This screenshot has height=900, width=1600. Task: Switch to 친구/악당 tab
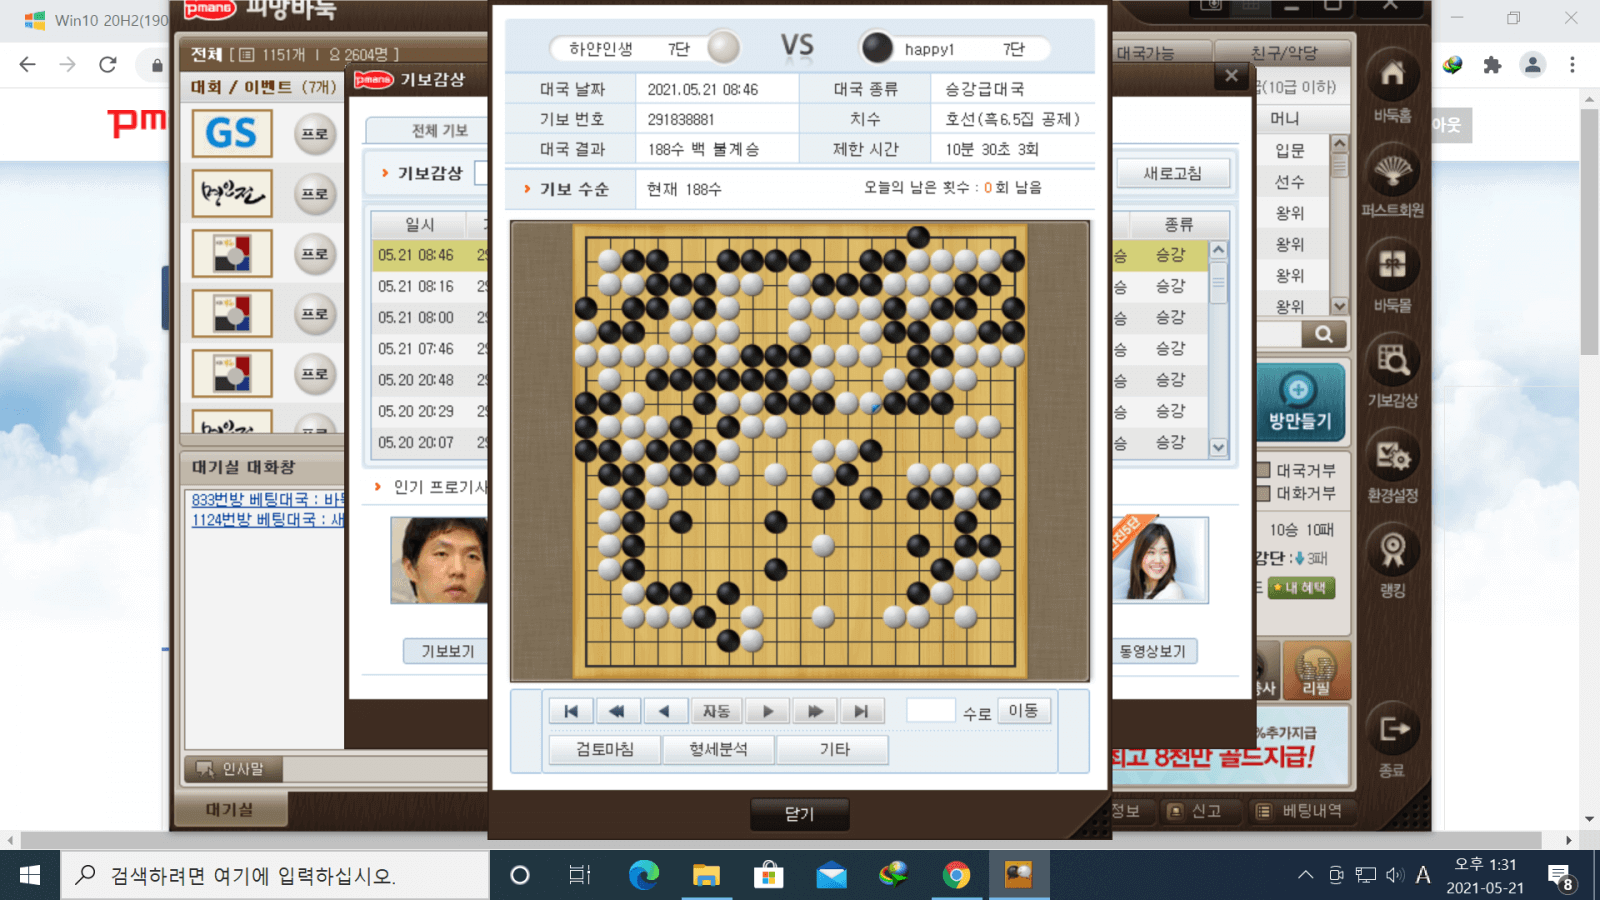[1284, 53]
